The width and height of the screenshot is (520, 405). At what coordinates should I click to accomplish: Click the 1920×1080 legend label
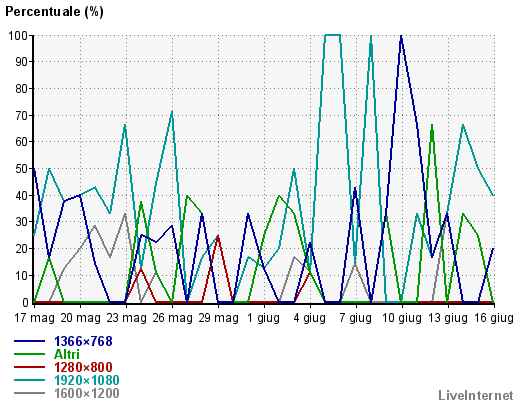point(86,380)
